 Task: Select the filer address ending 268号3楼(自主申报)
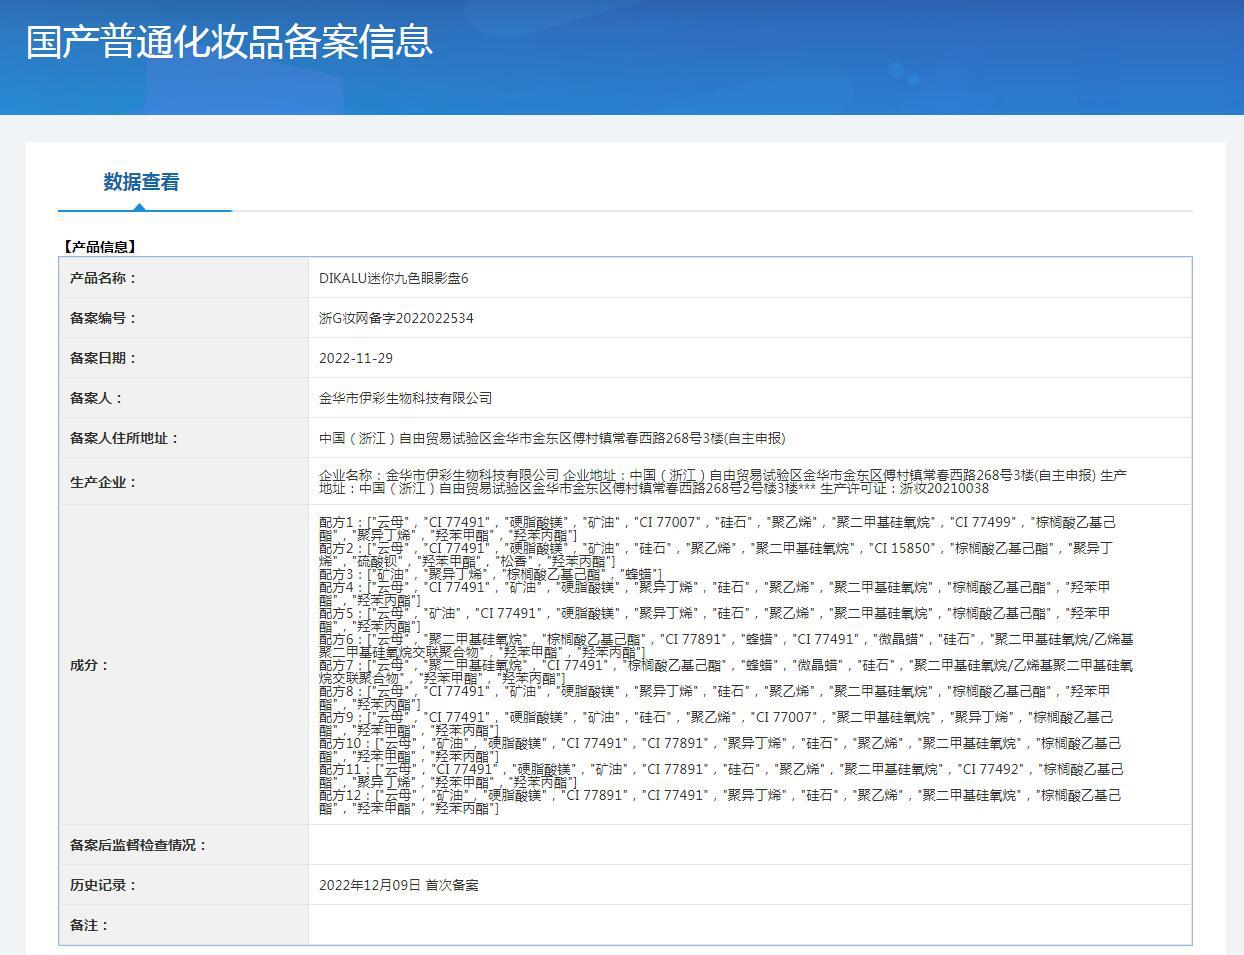[x=552, y=438]
